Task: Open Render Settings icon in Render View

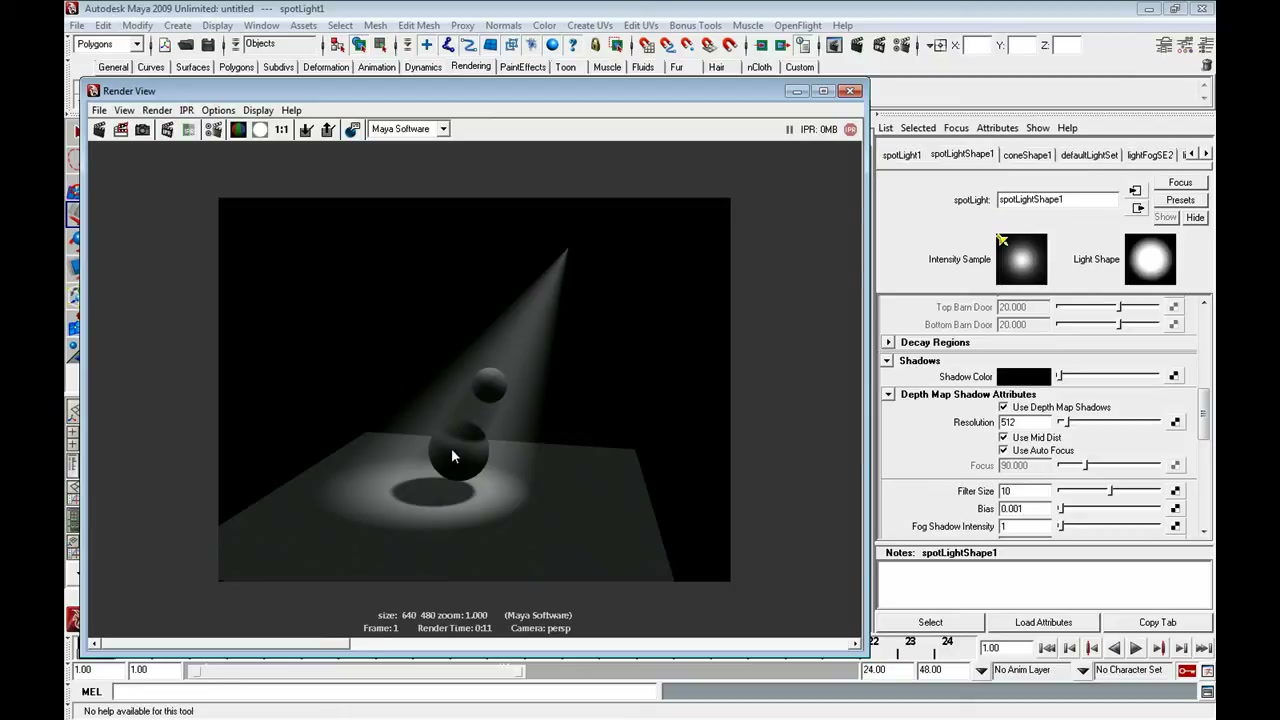Action: click(x=213, y=129)
